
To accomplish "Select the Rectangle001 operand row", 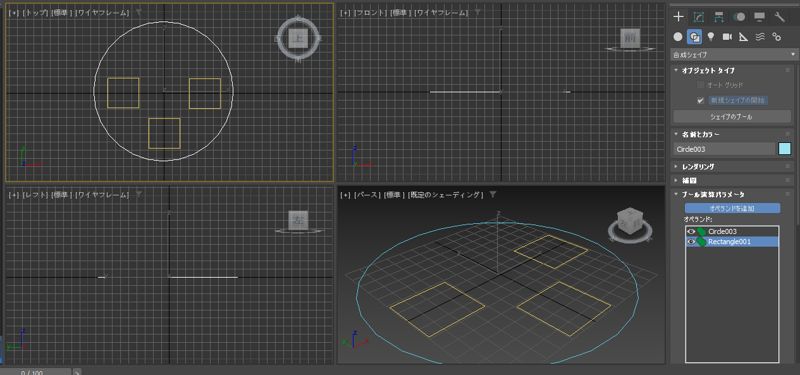I will (x=732, y=242).
